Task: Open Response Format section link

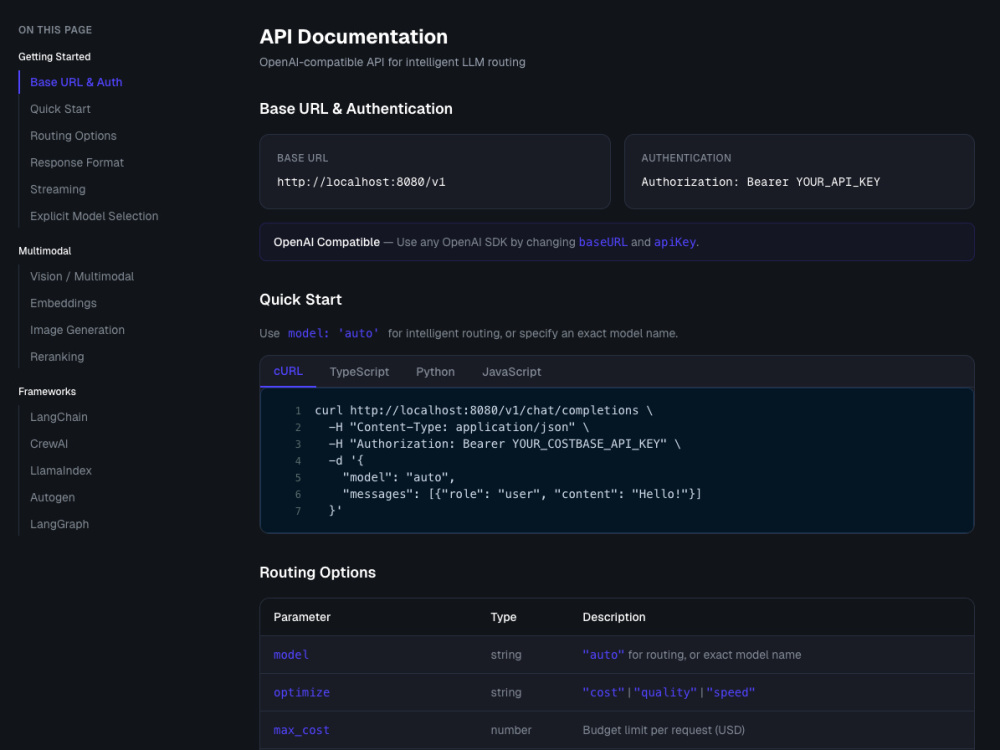Action: (77, 163)
